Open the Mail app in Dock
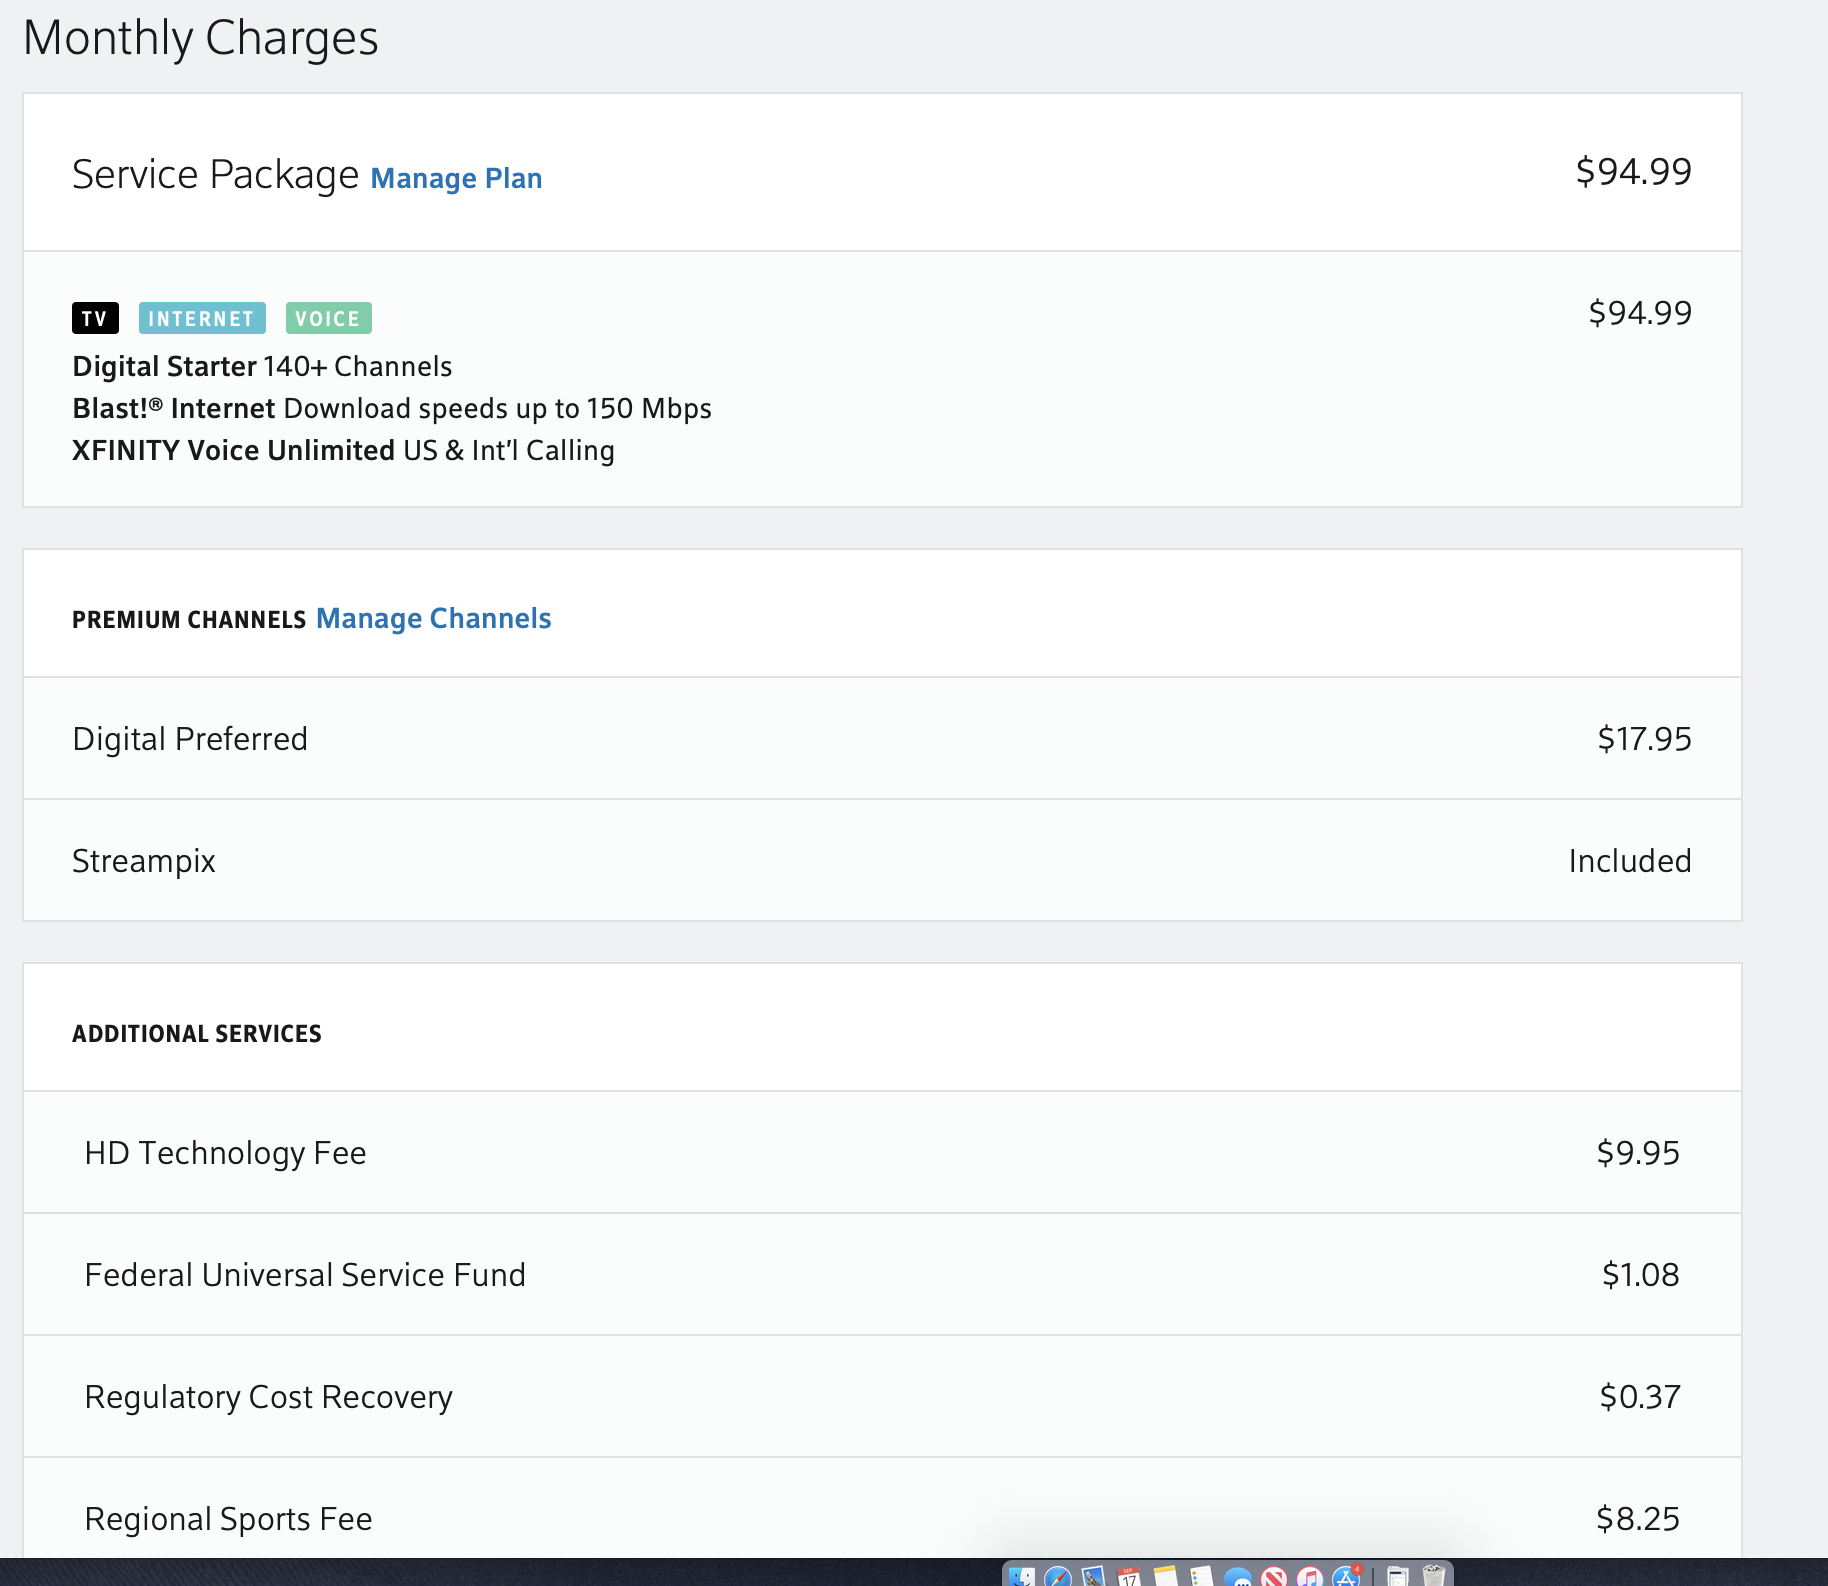 coord(1093,1577)
